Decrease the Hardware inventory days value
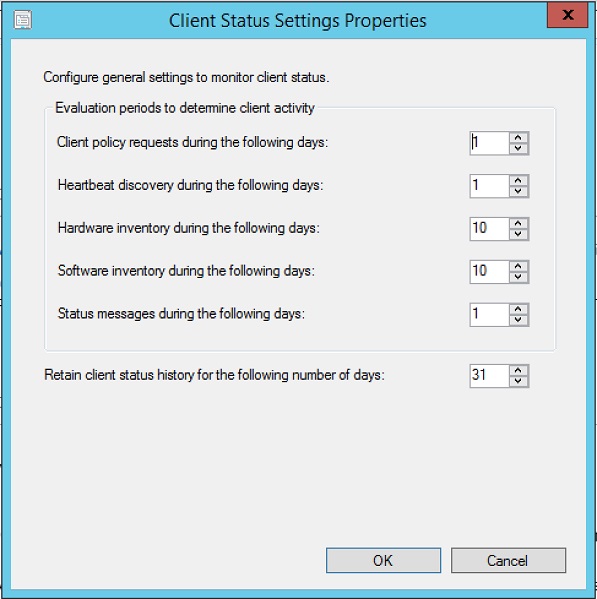 tap(518, 234)
